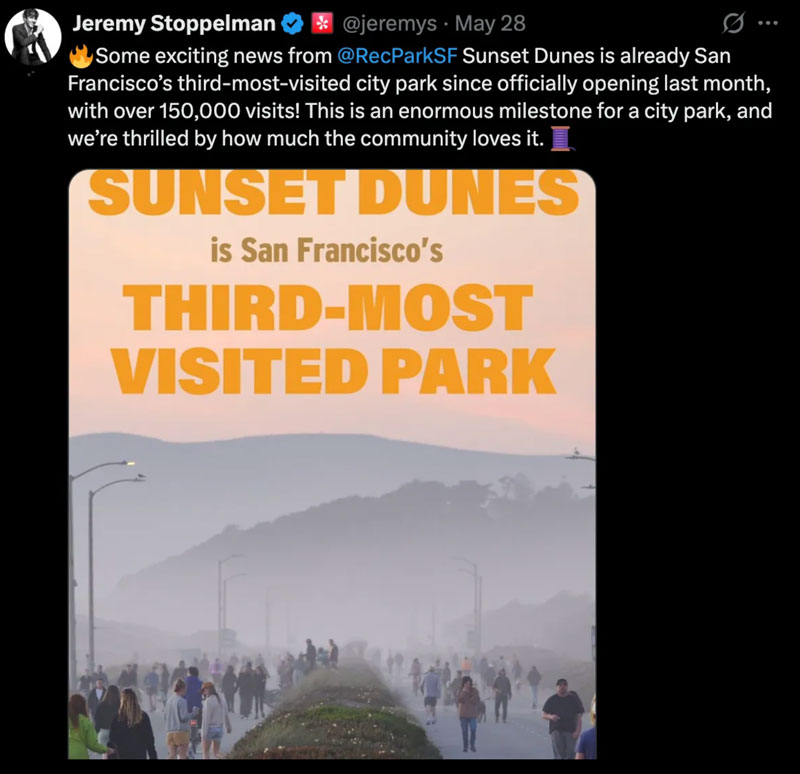Viewport: 800px width, 774px height.
Task: Click 'is San Francisco's' caption in image
Action: [326, 250]
